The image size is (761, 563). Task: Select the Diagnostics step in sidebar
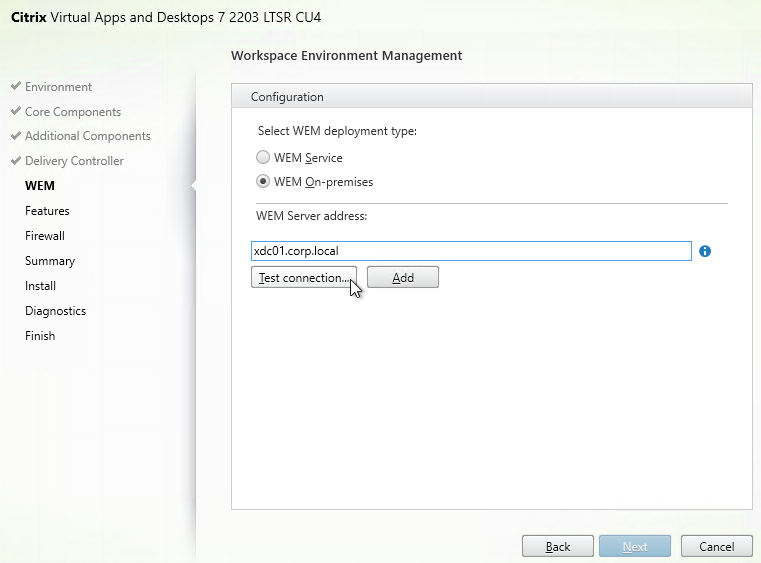click(x=55, y=311)
